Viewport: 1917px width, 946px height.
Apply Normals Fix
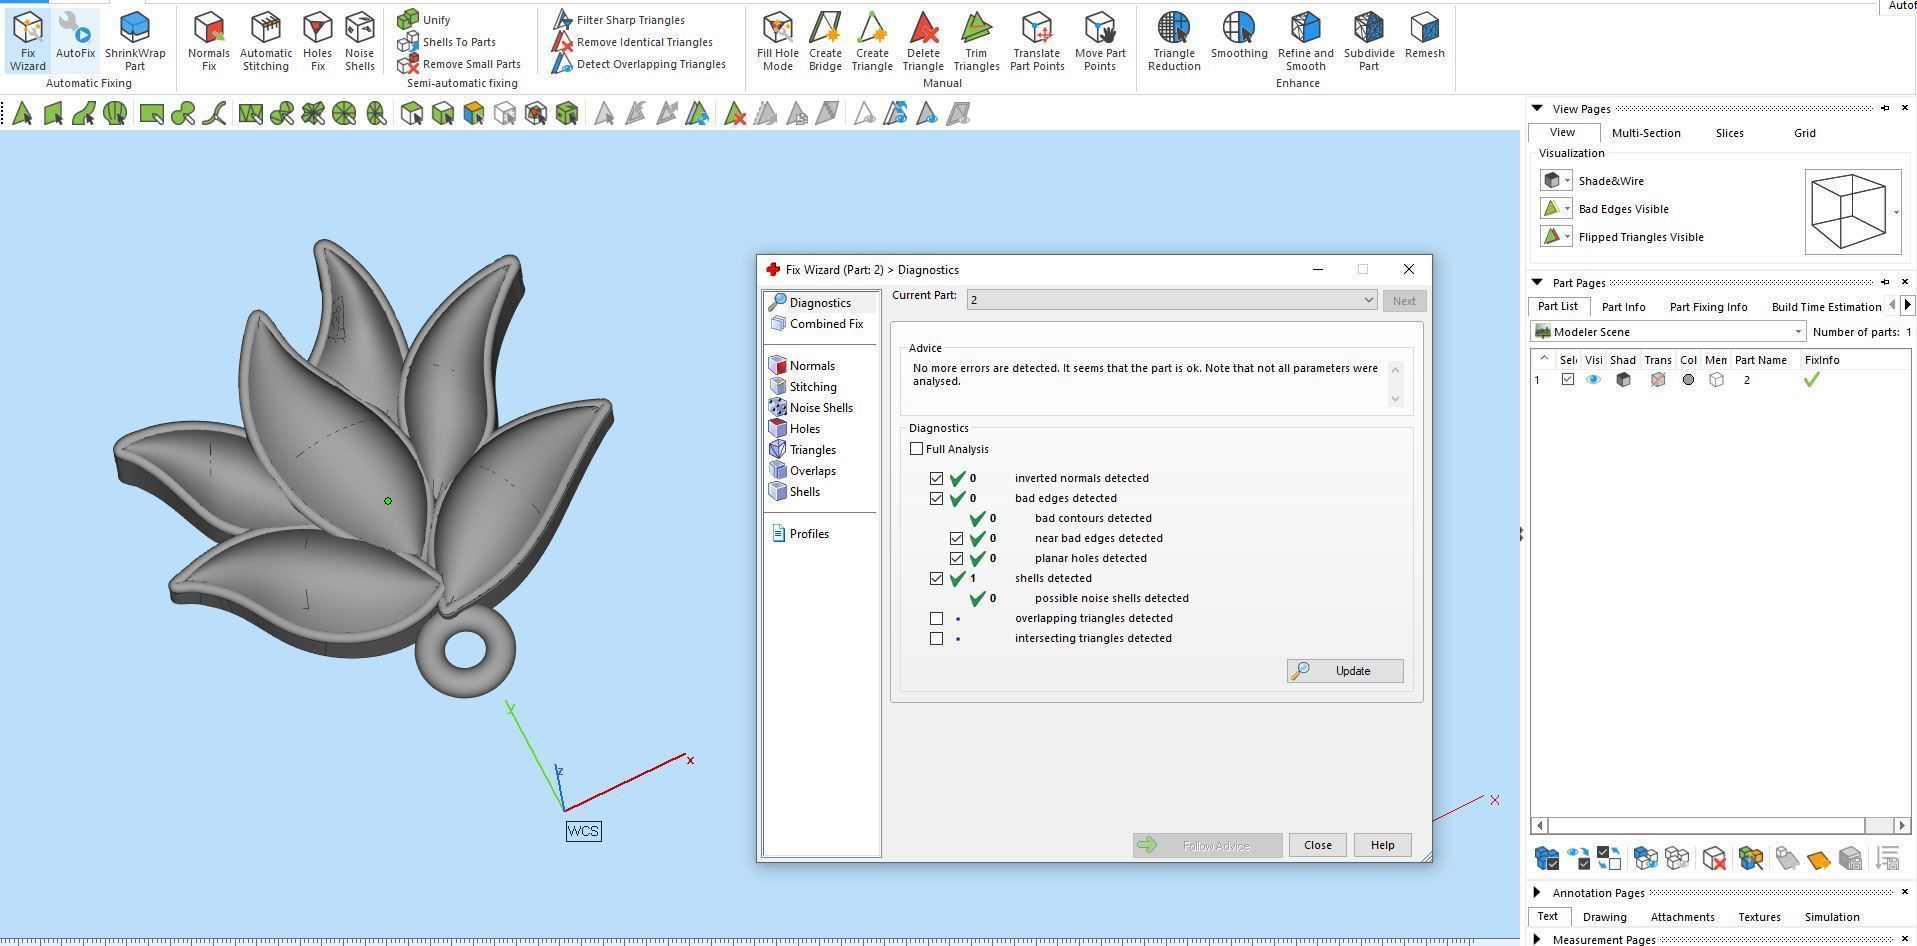point(209,41)
